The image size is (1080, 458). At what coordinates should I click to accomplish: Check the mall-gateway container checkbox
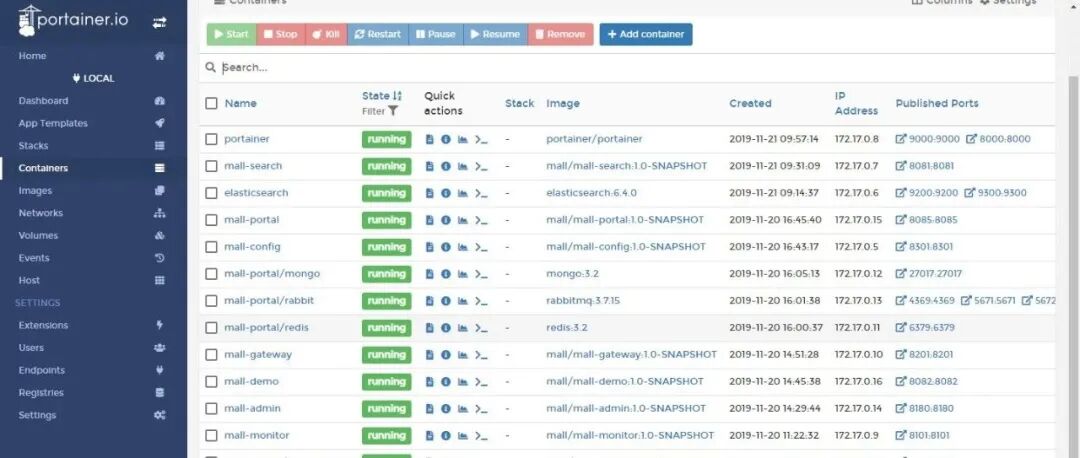coord(211,355)
